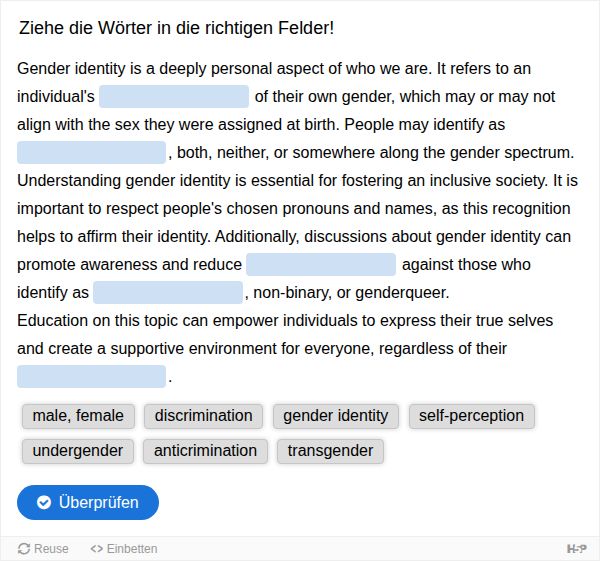Click the blank field after "individual's"
The image size is (600, 561).
point(174,96)
